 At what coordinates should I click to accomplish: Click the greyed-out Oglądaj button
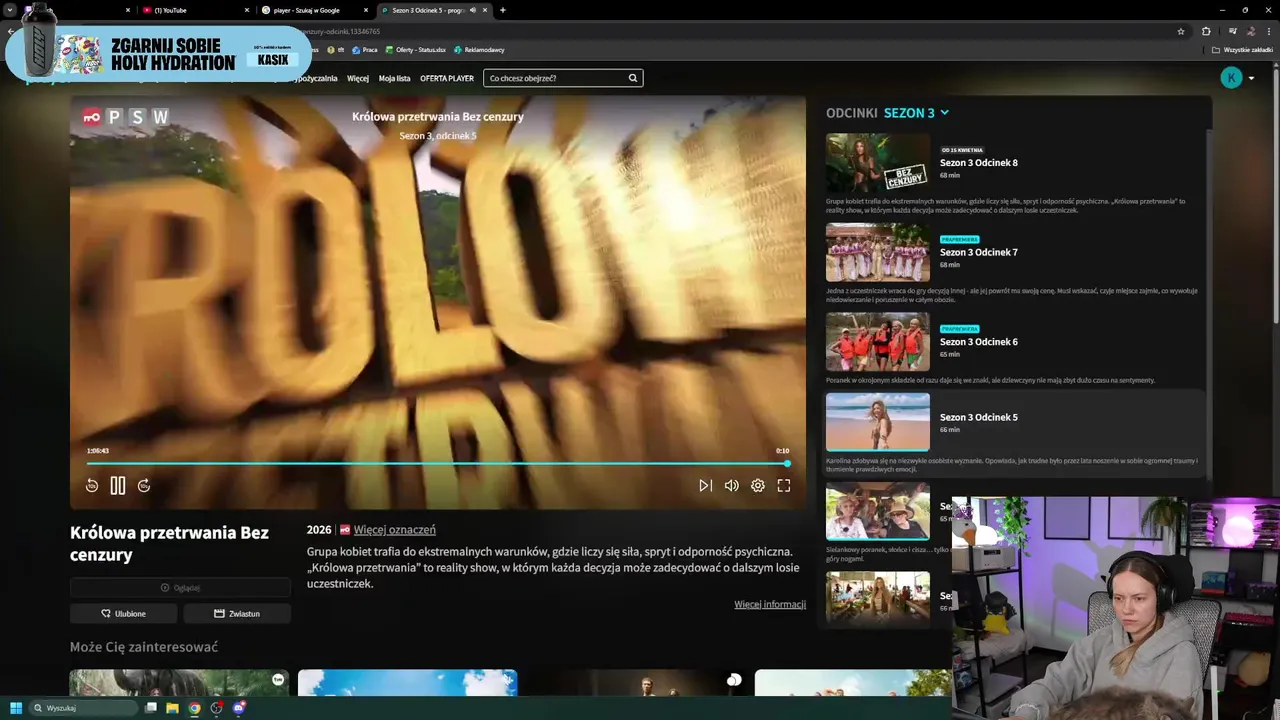(180, 588)
